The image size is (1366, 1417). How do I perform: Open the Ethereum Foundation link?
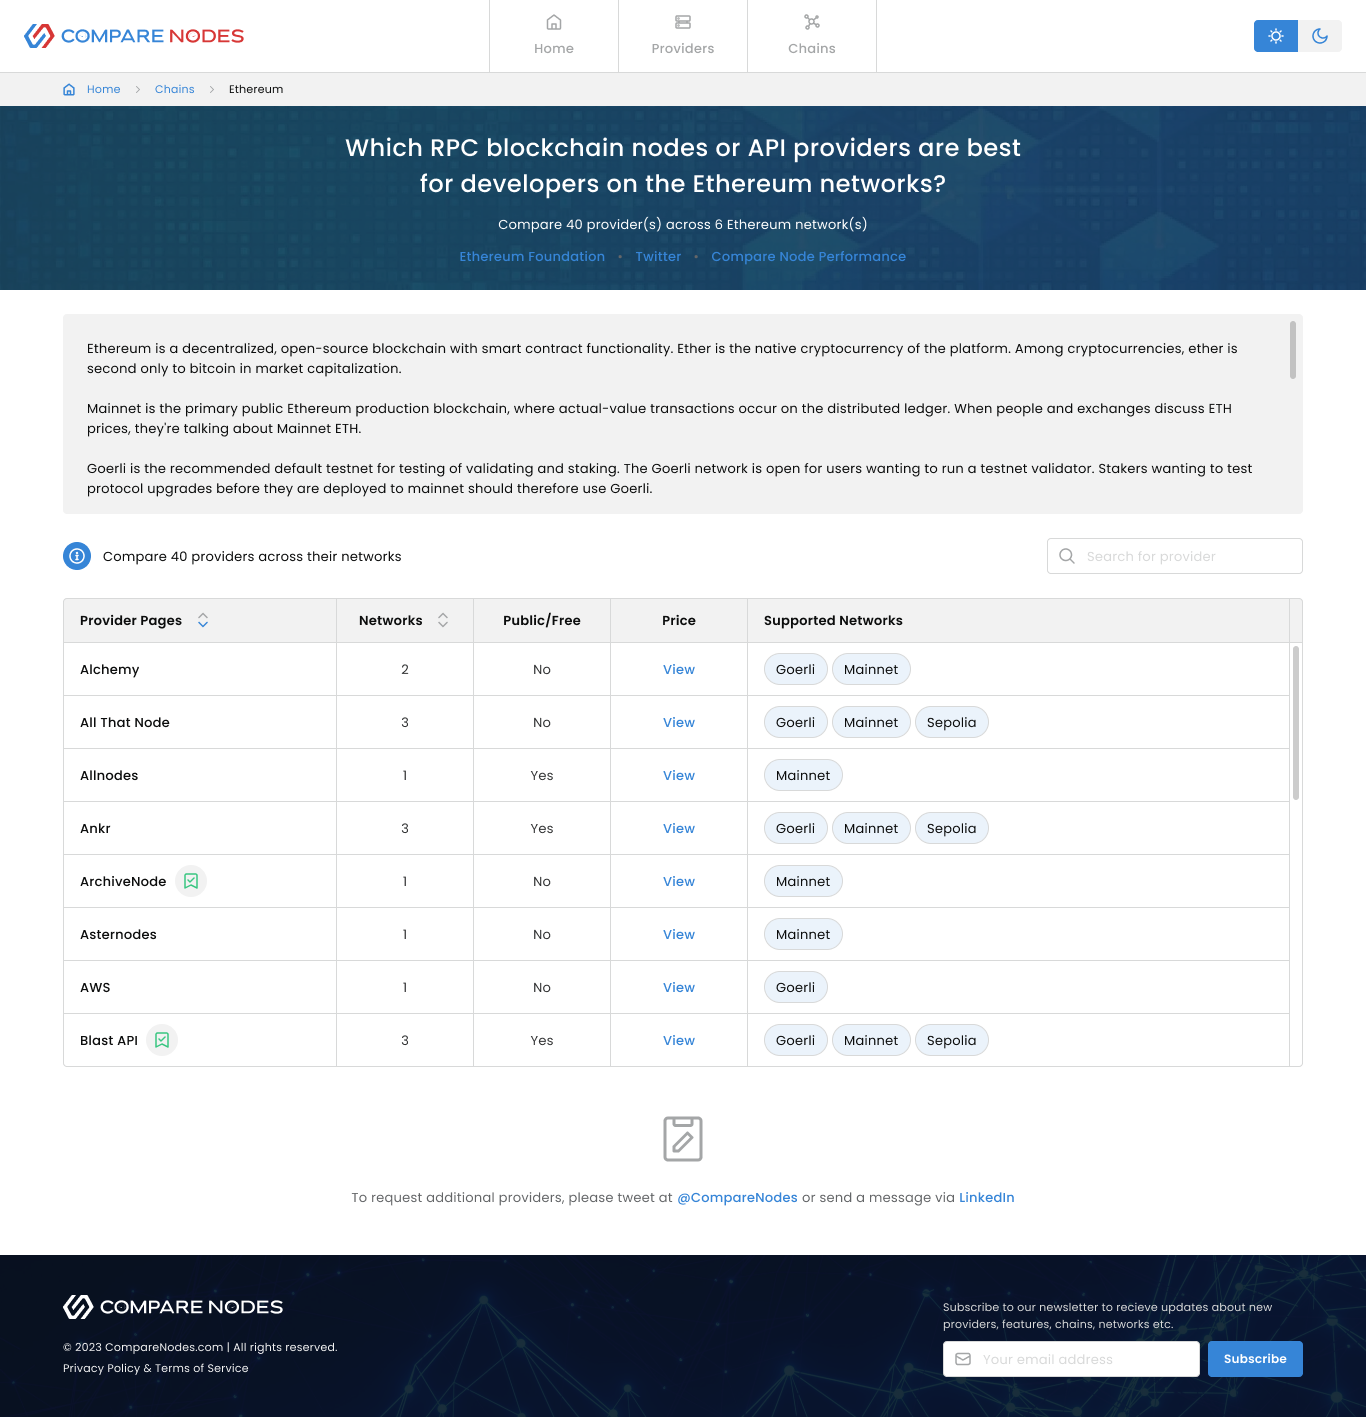[532, 256]
